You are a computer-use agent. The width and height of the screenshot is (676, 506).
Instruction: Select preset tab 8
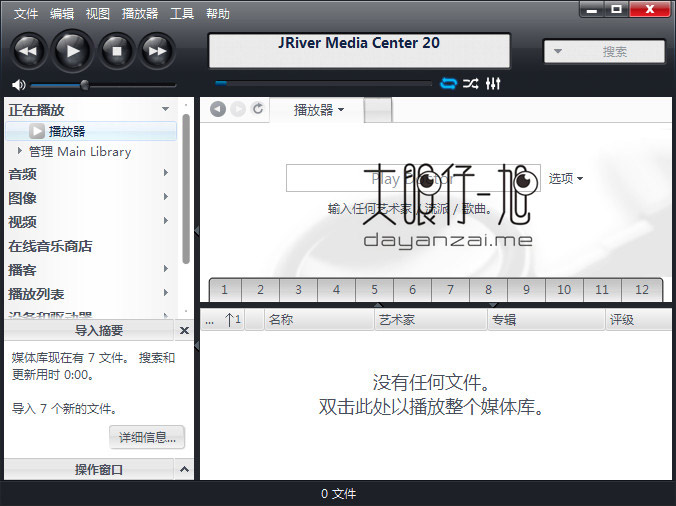(x=488, y=290)
